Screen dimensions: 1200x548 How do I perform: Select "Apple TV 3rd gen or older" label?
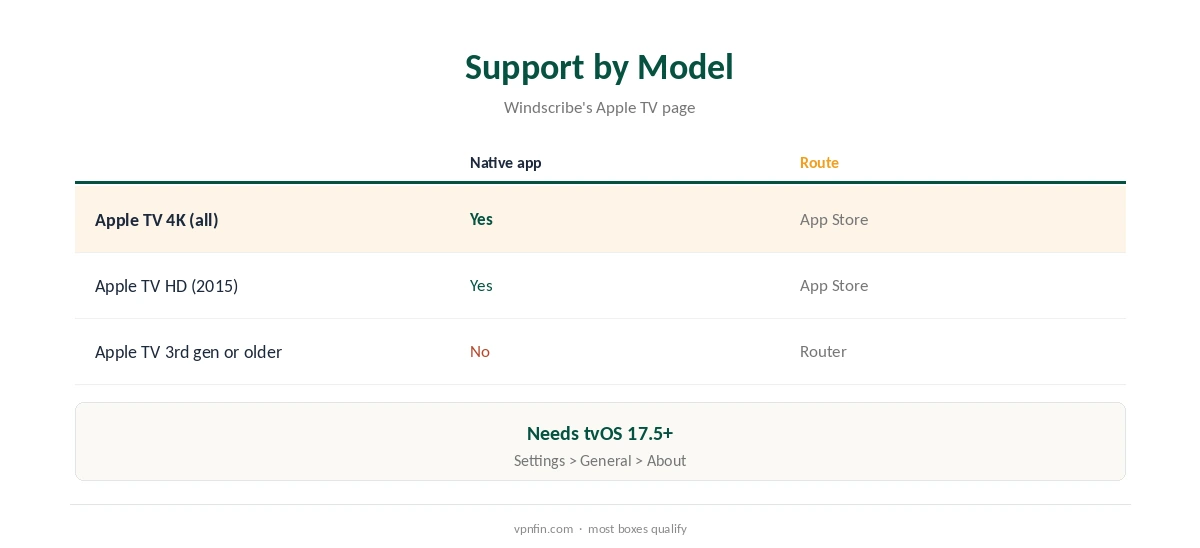coord(188,352)
